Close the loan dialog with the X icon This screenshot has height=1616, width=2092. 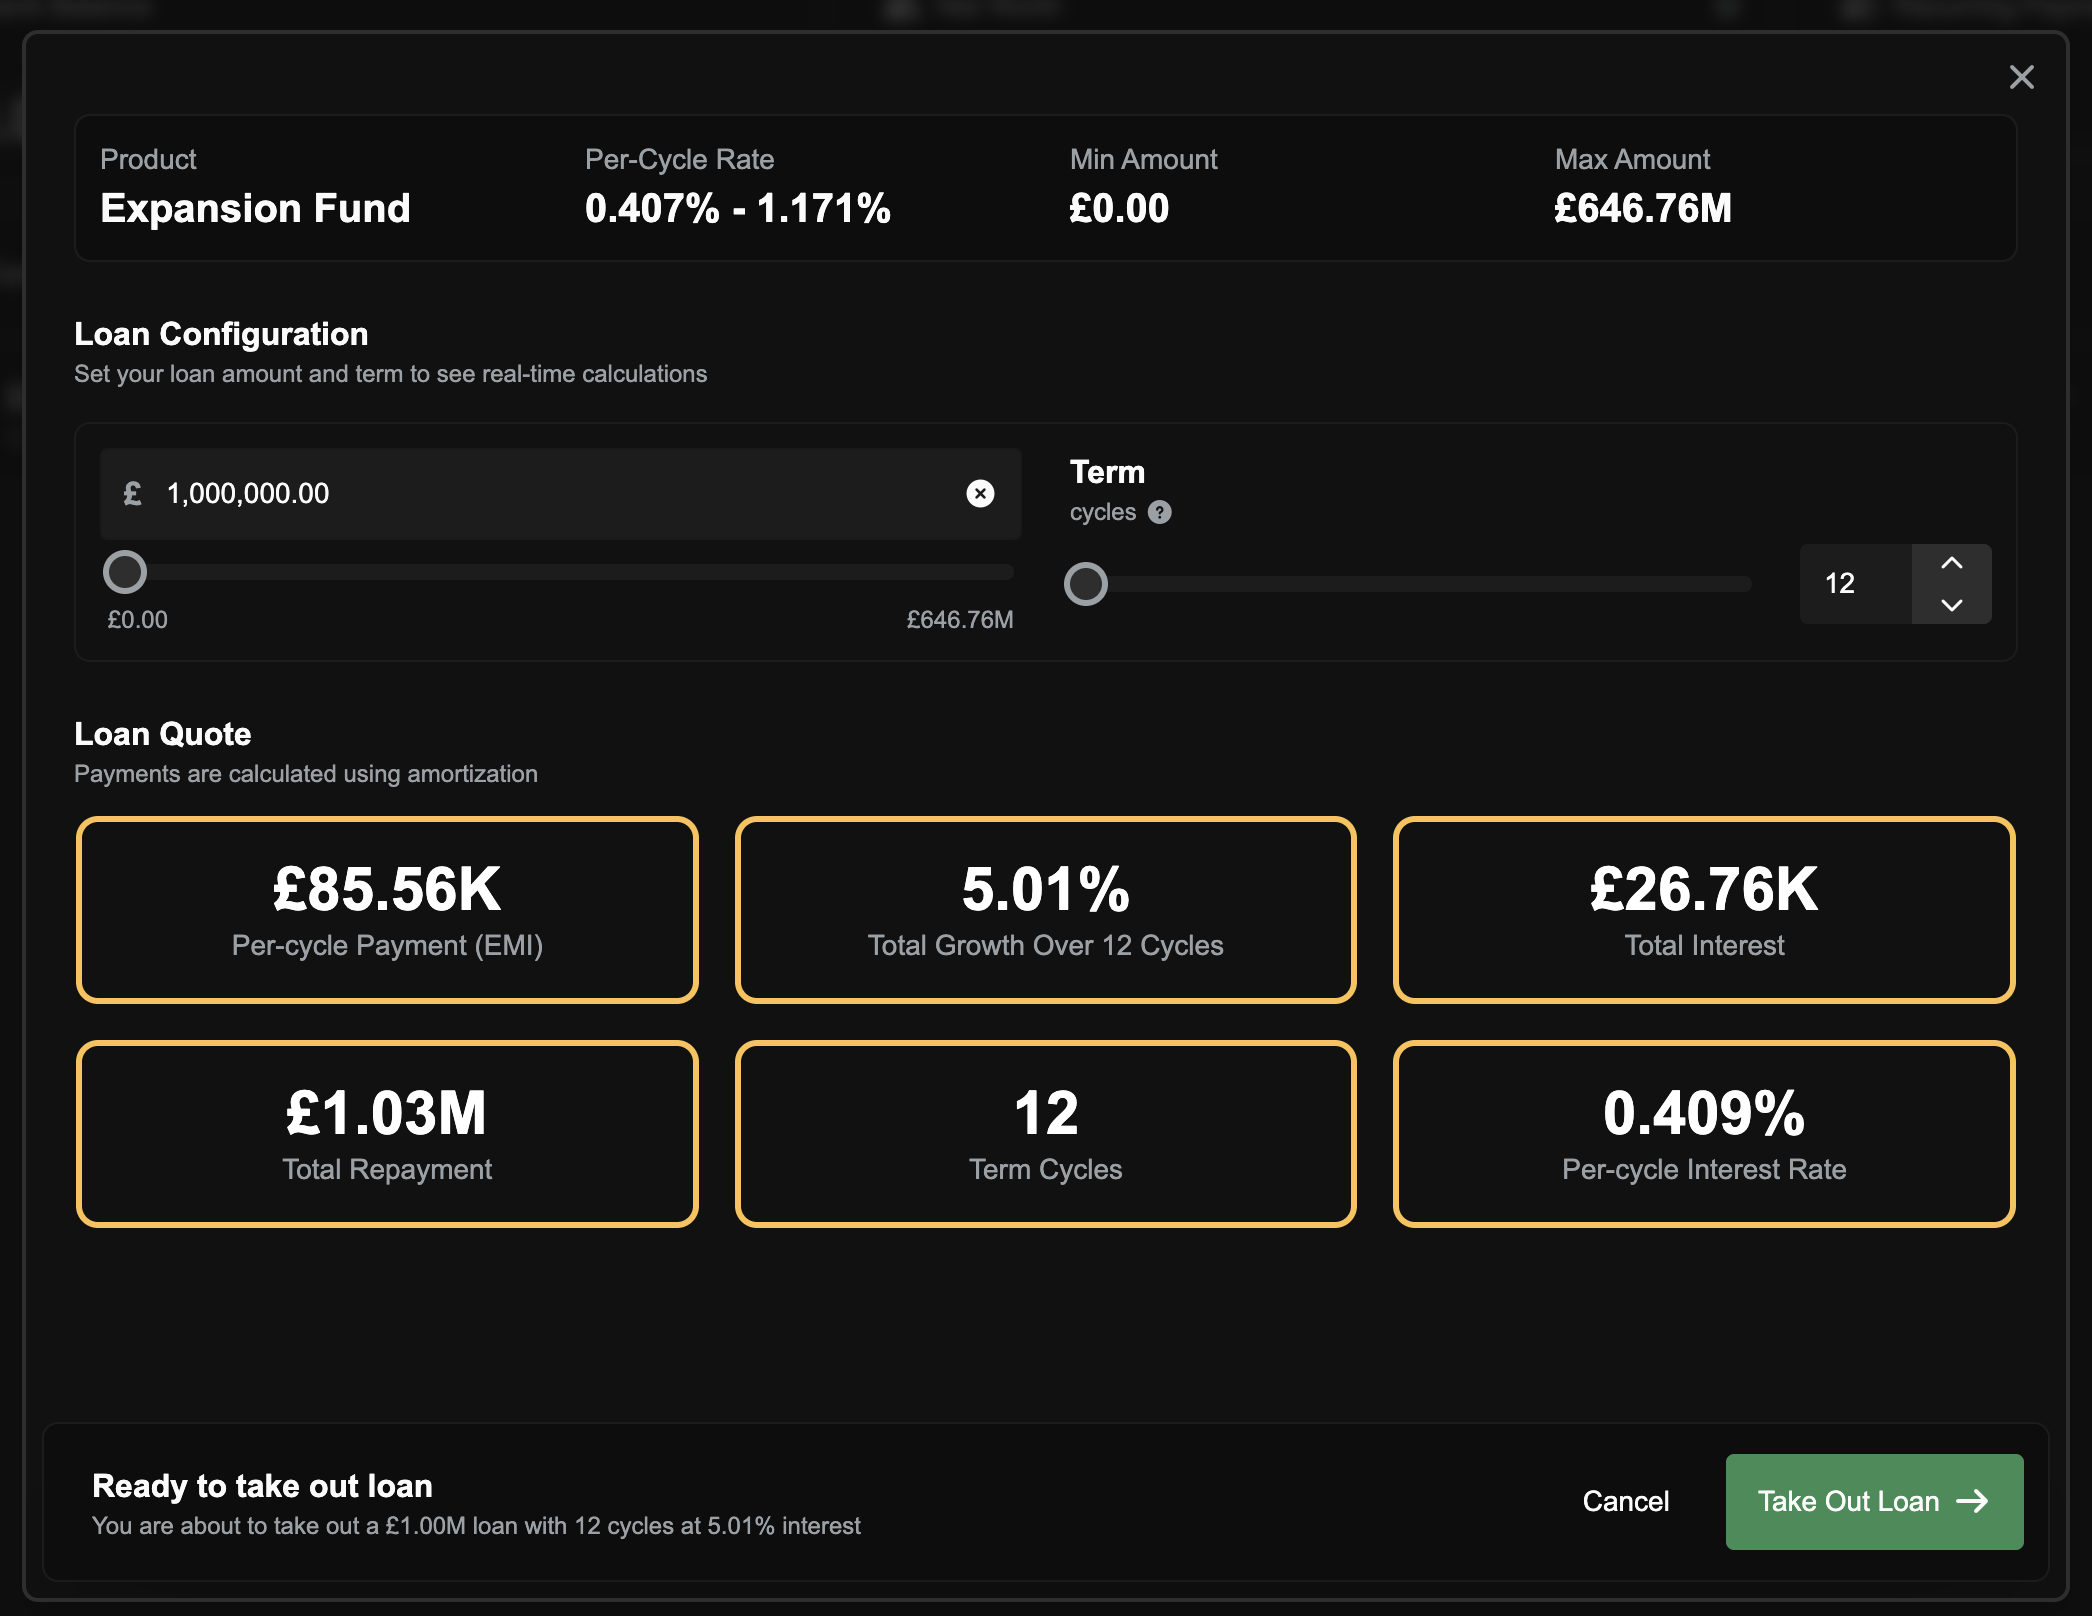(2021, 77)
